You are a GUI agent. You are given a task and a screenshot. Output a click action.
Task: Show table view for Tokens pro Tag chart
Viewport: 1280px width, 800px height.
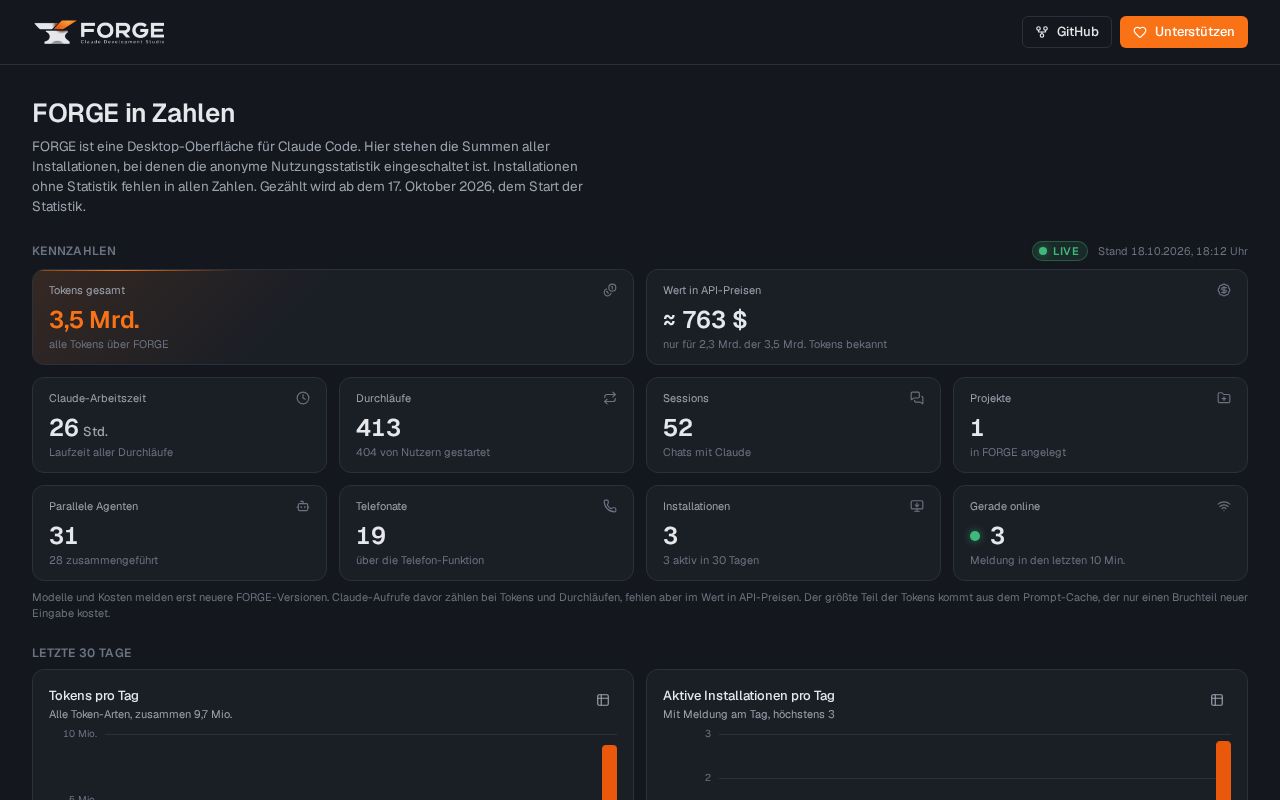(x=603, y=700)
